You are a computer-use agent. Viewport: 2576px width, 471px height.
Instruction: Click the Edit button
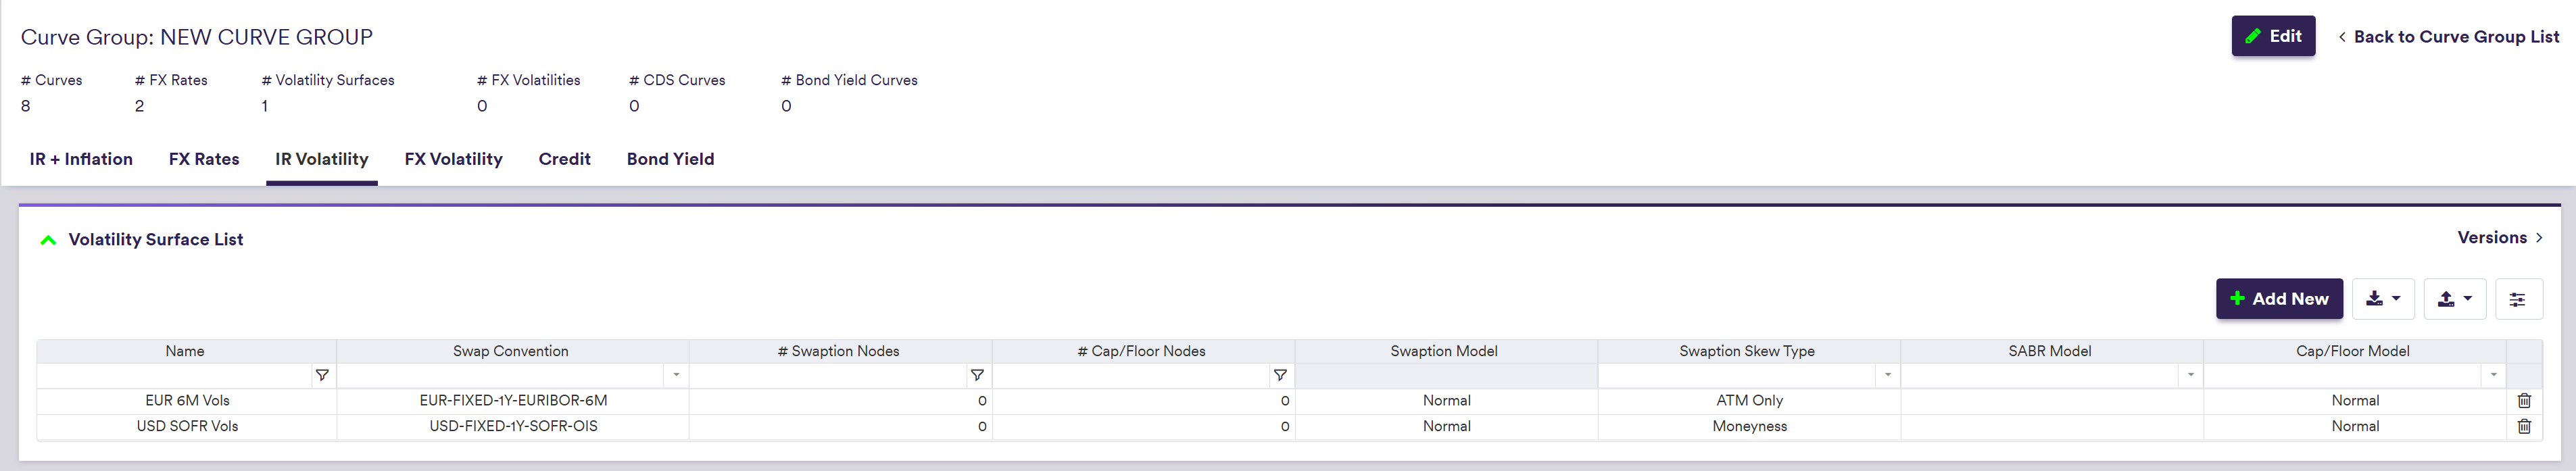pyautogui.click(x=2273, y=36)
